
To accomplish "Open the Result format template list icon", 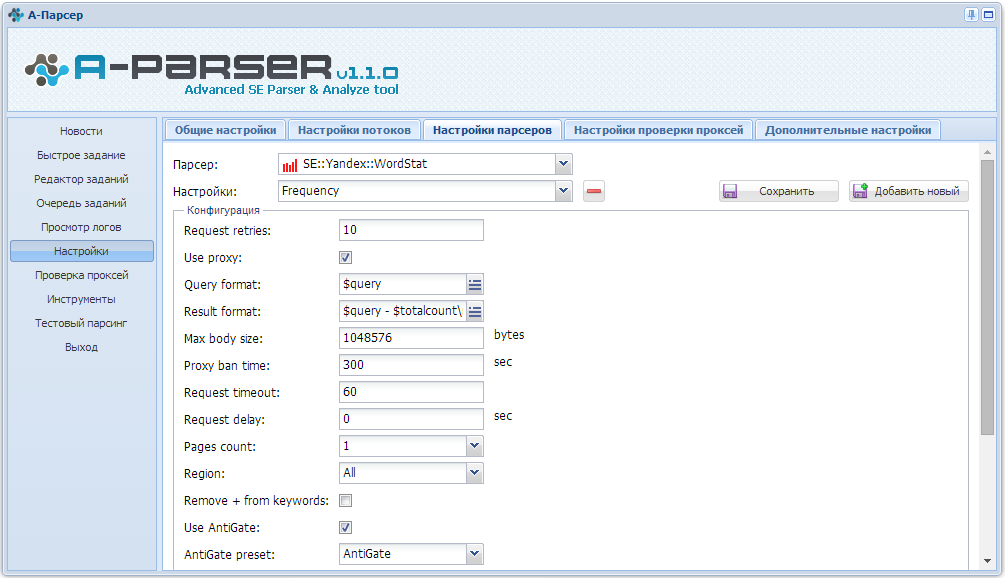I will point(475,311).
